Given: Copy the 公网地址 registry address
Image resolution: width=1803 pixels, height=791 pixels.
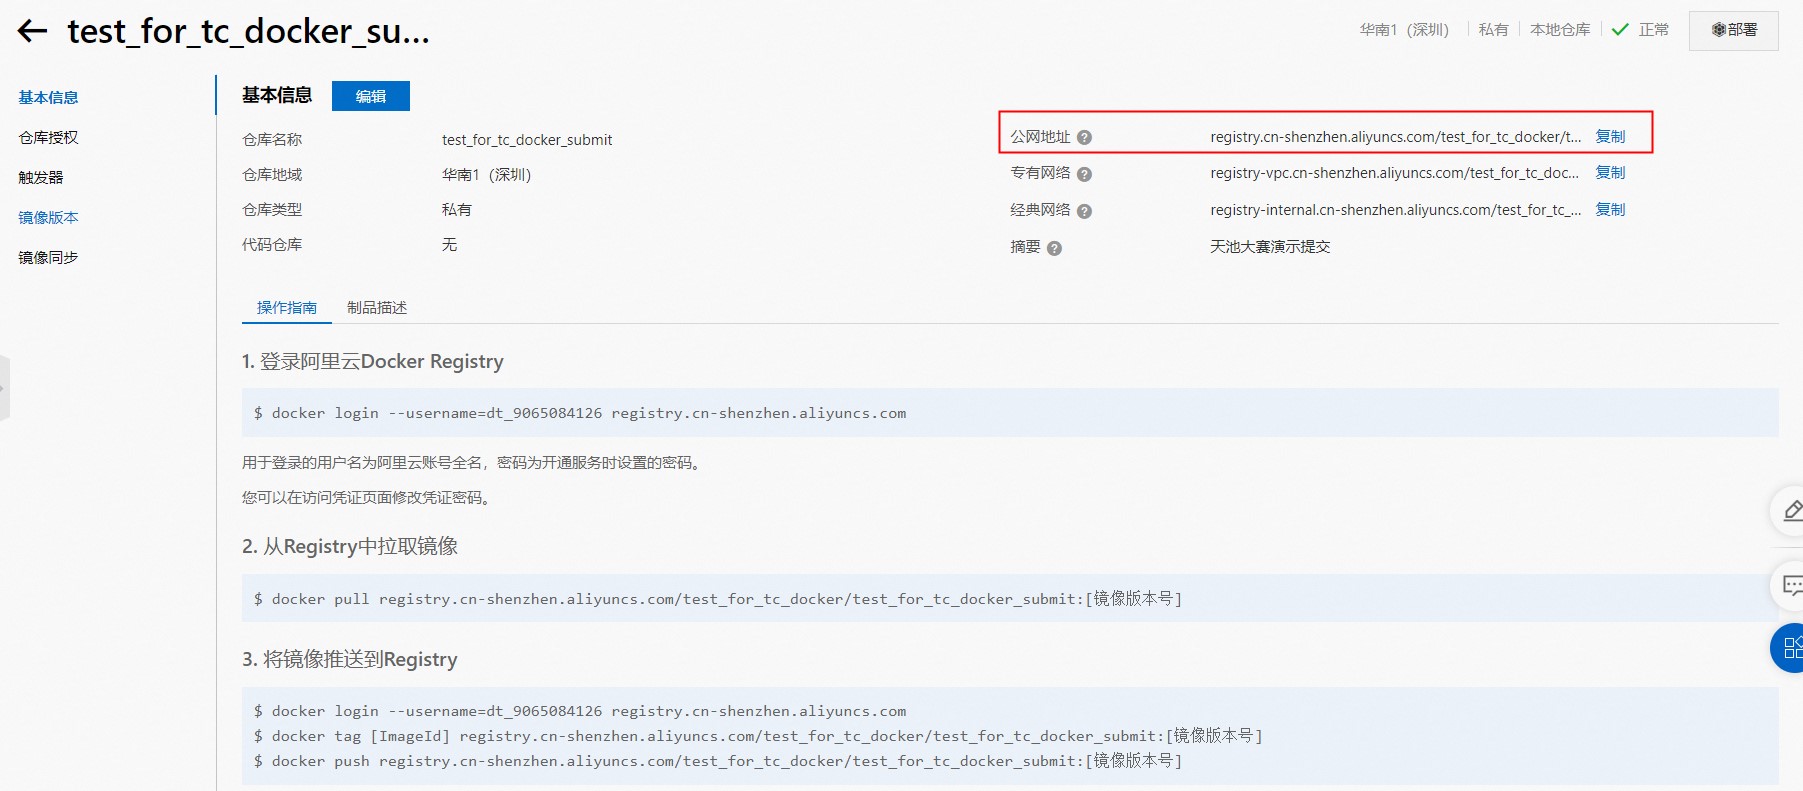Looking at the screenshot, I should 1610,136.
